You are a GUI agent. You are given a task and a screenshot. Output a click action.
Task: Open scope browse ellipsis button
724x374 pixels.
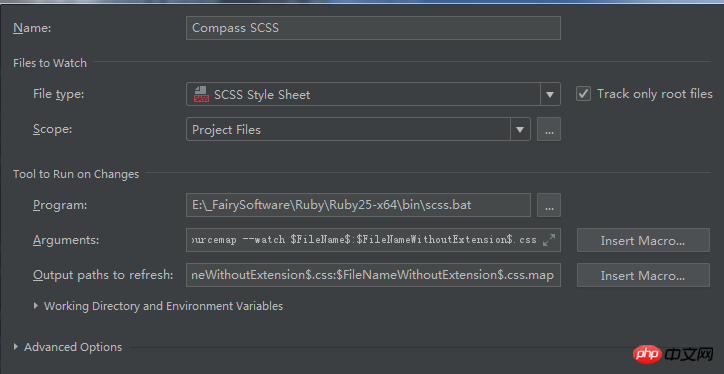point(549,129)
